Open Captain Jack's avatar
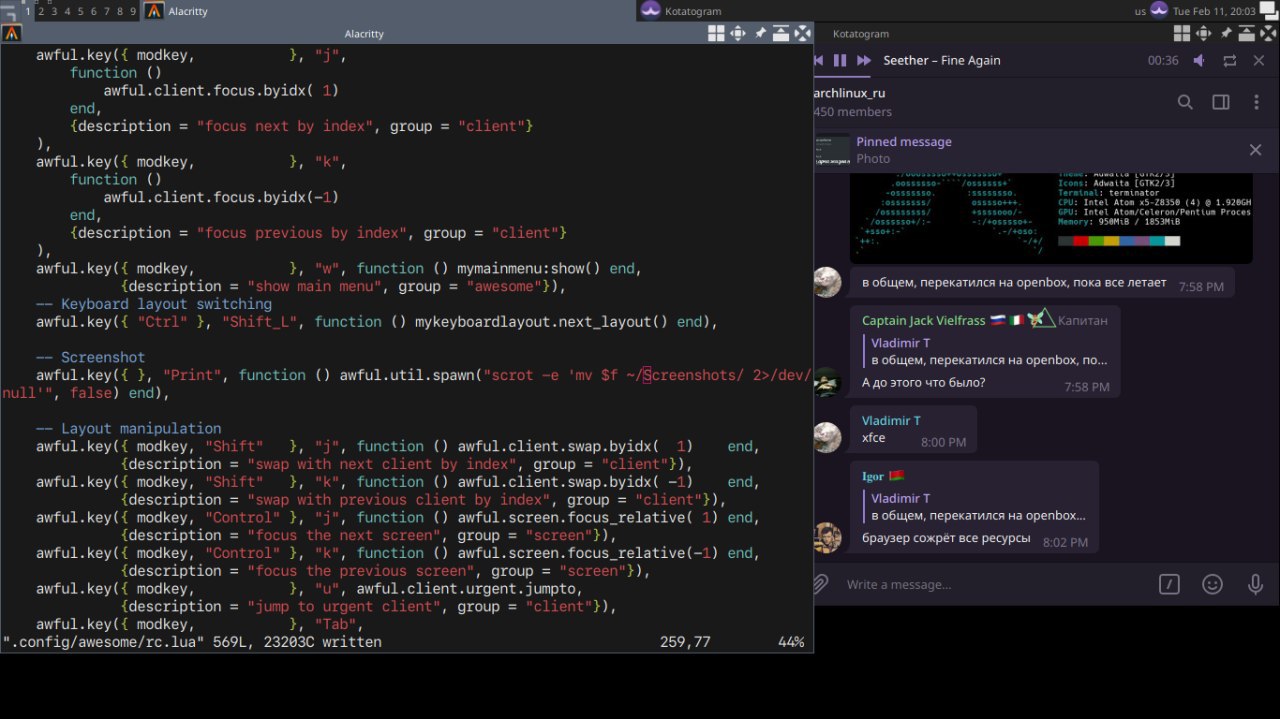Viewport: 1280px width, 719px height. click(827, 382)
